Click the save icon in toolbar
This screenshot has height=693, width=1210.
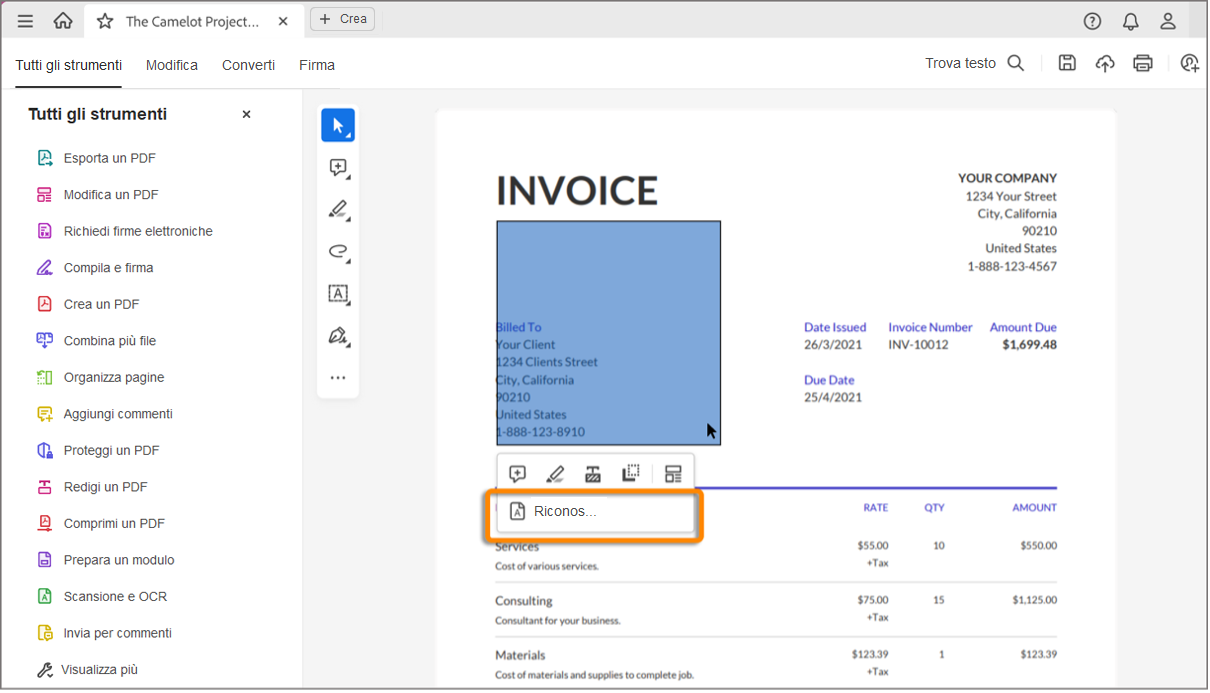click(x=1066, y=62)
